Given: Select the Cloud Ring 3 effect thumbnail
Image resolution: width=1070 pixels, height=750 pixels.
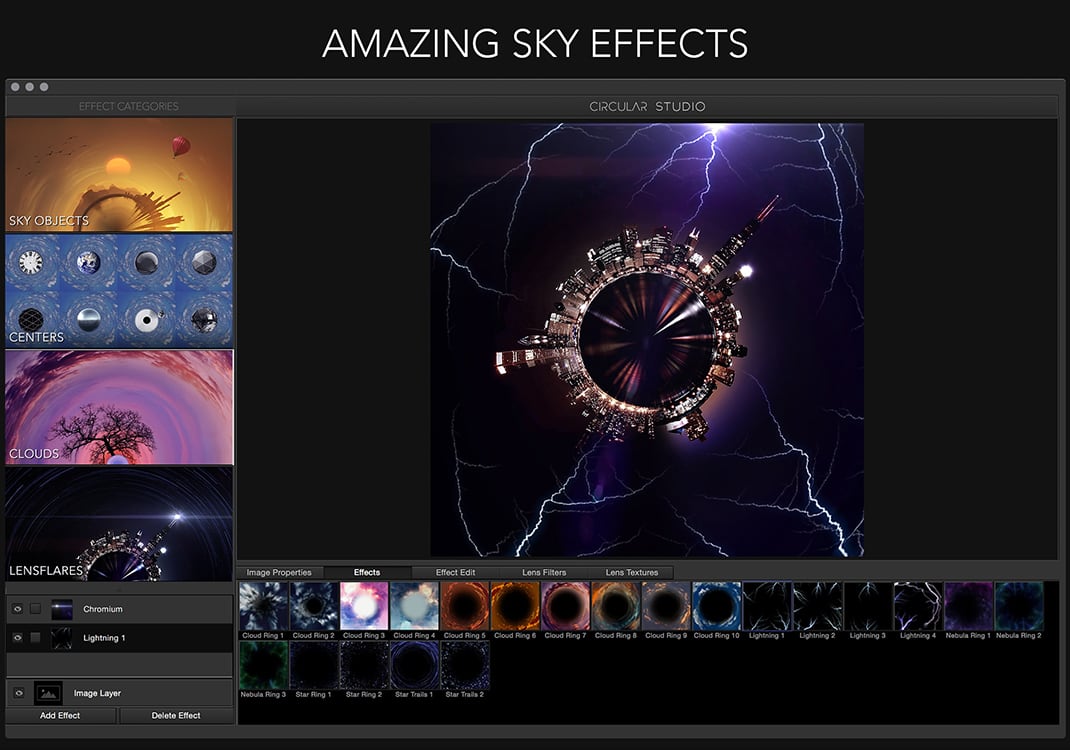Looking at the screenshot, I should click(x=365, y=606).
